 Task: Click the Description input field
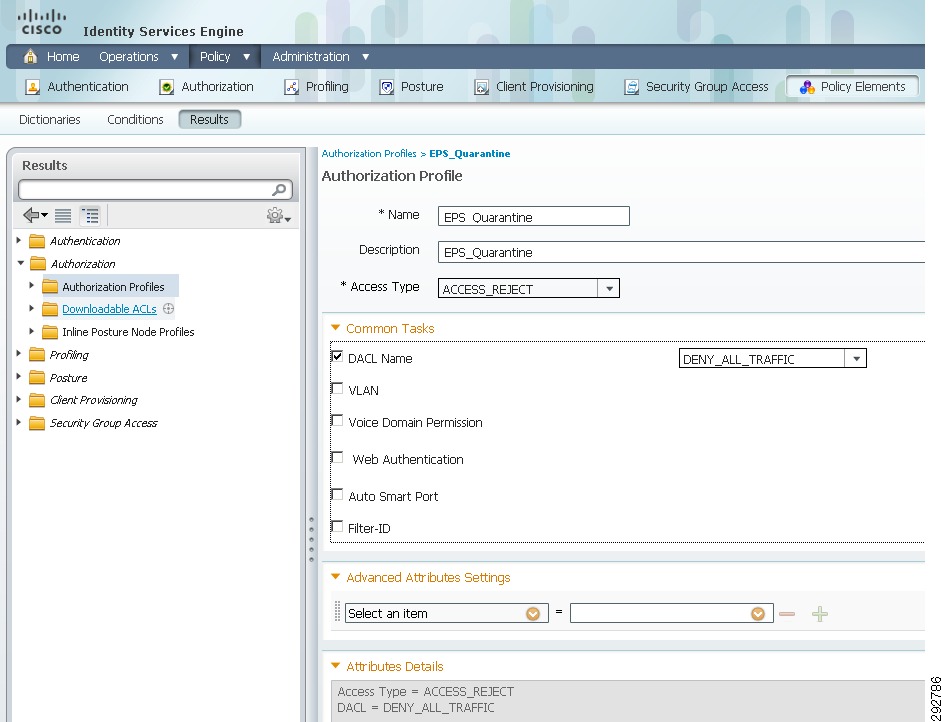[681, 252]
